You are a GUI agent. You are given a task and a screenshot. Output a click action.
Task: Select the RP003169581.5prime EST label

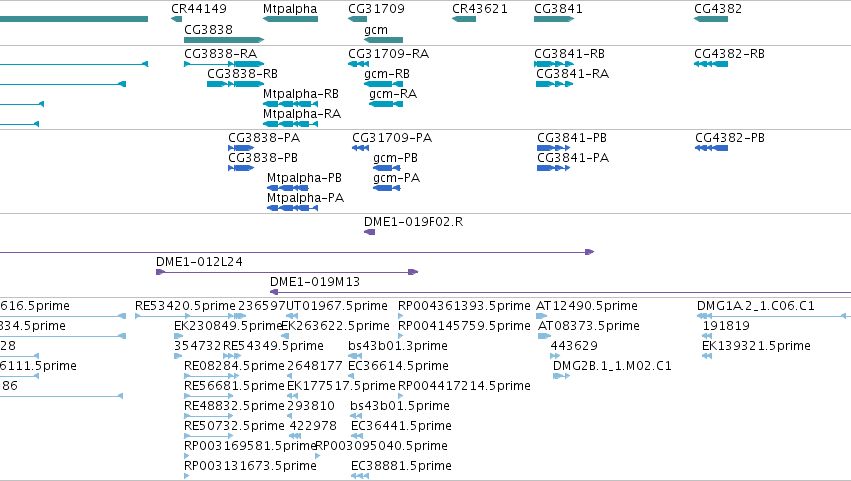[250, 447]
